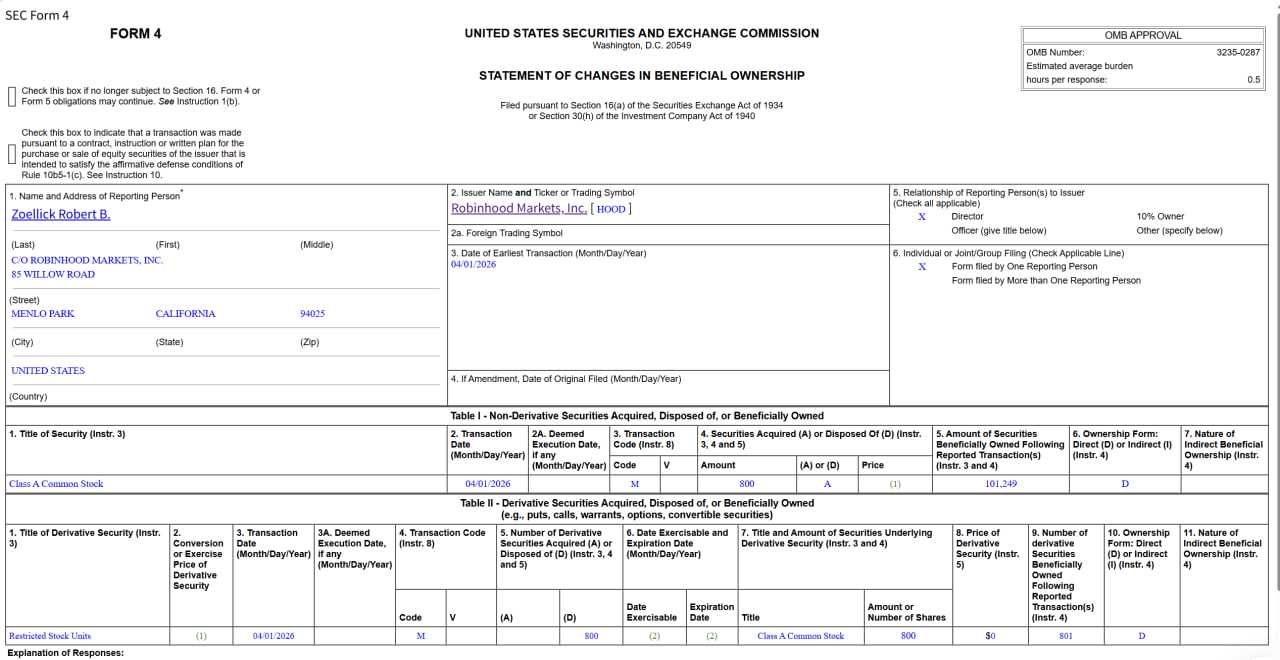The height and width of the screenshot is (660, 1280).
Task: Click the HOOD ticker symbol link
Action: [x=611, y=209]
